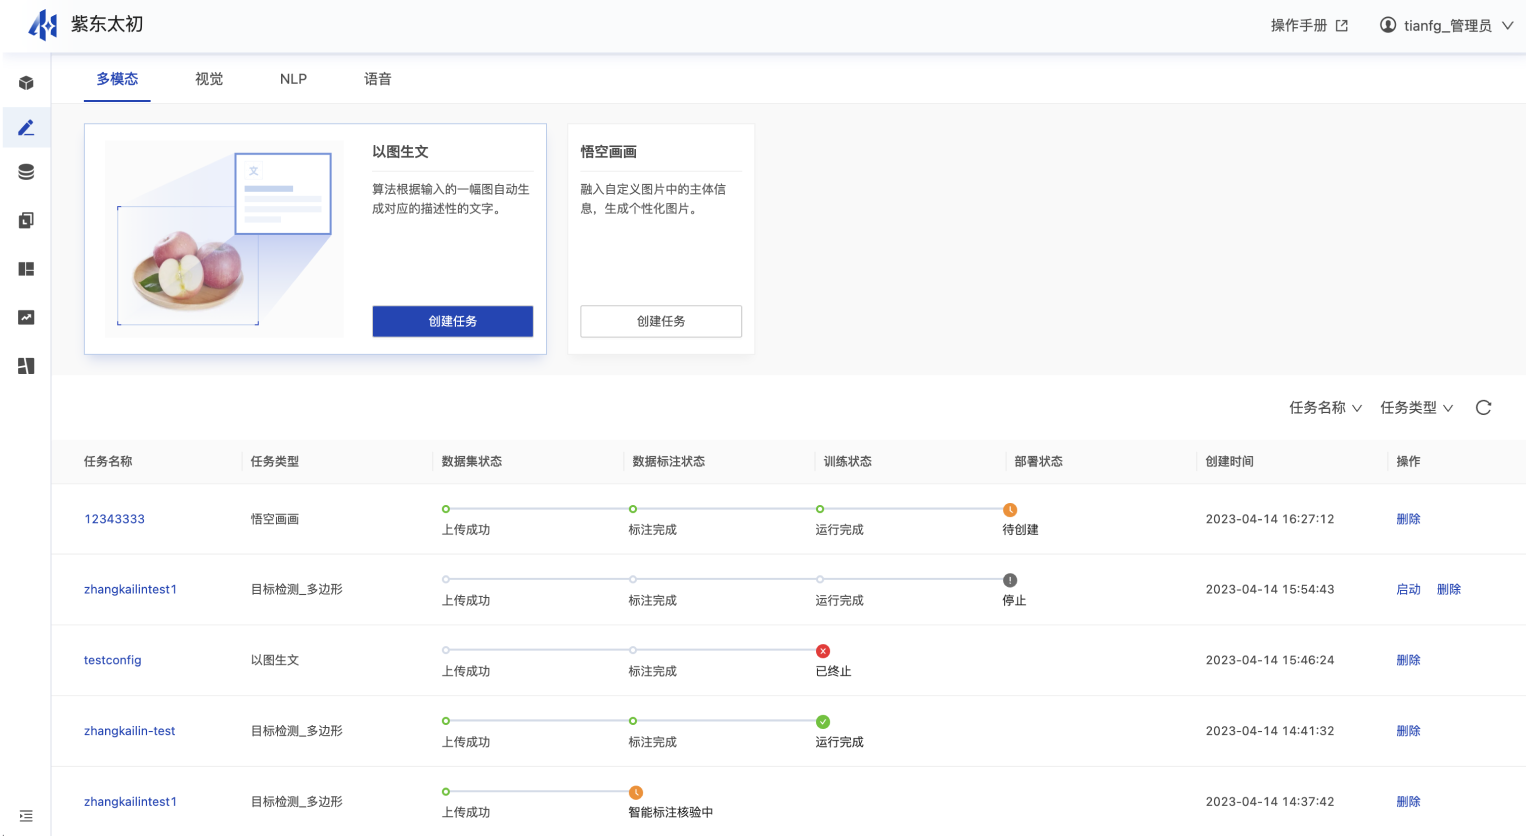Open the 任务类型 filter dropdown

(1417, 407)
